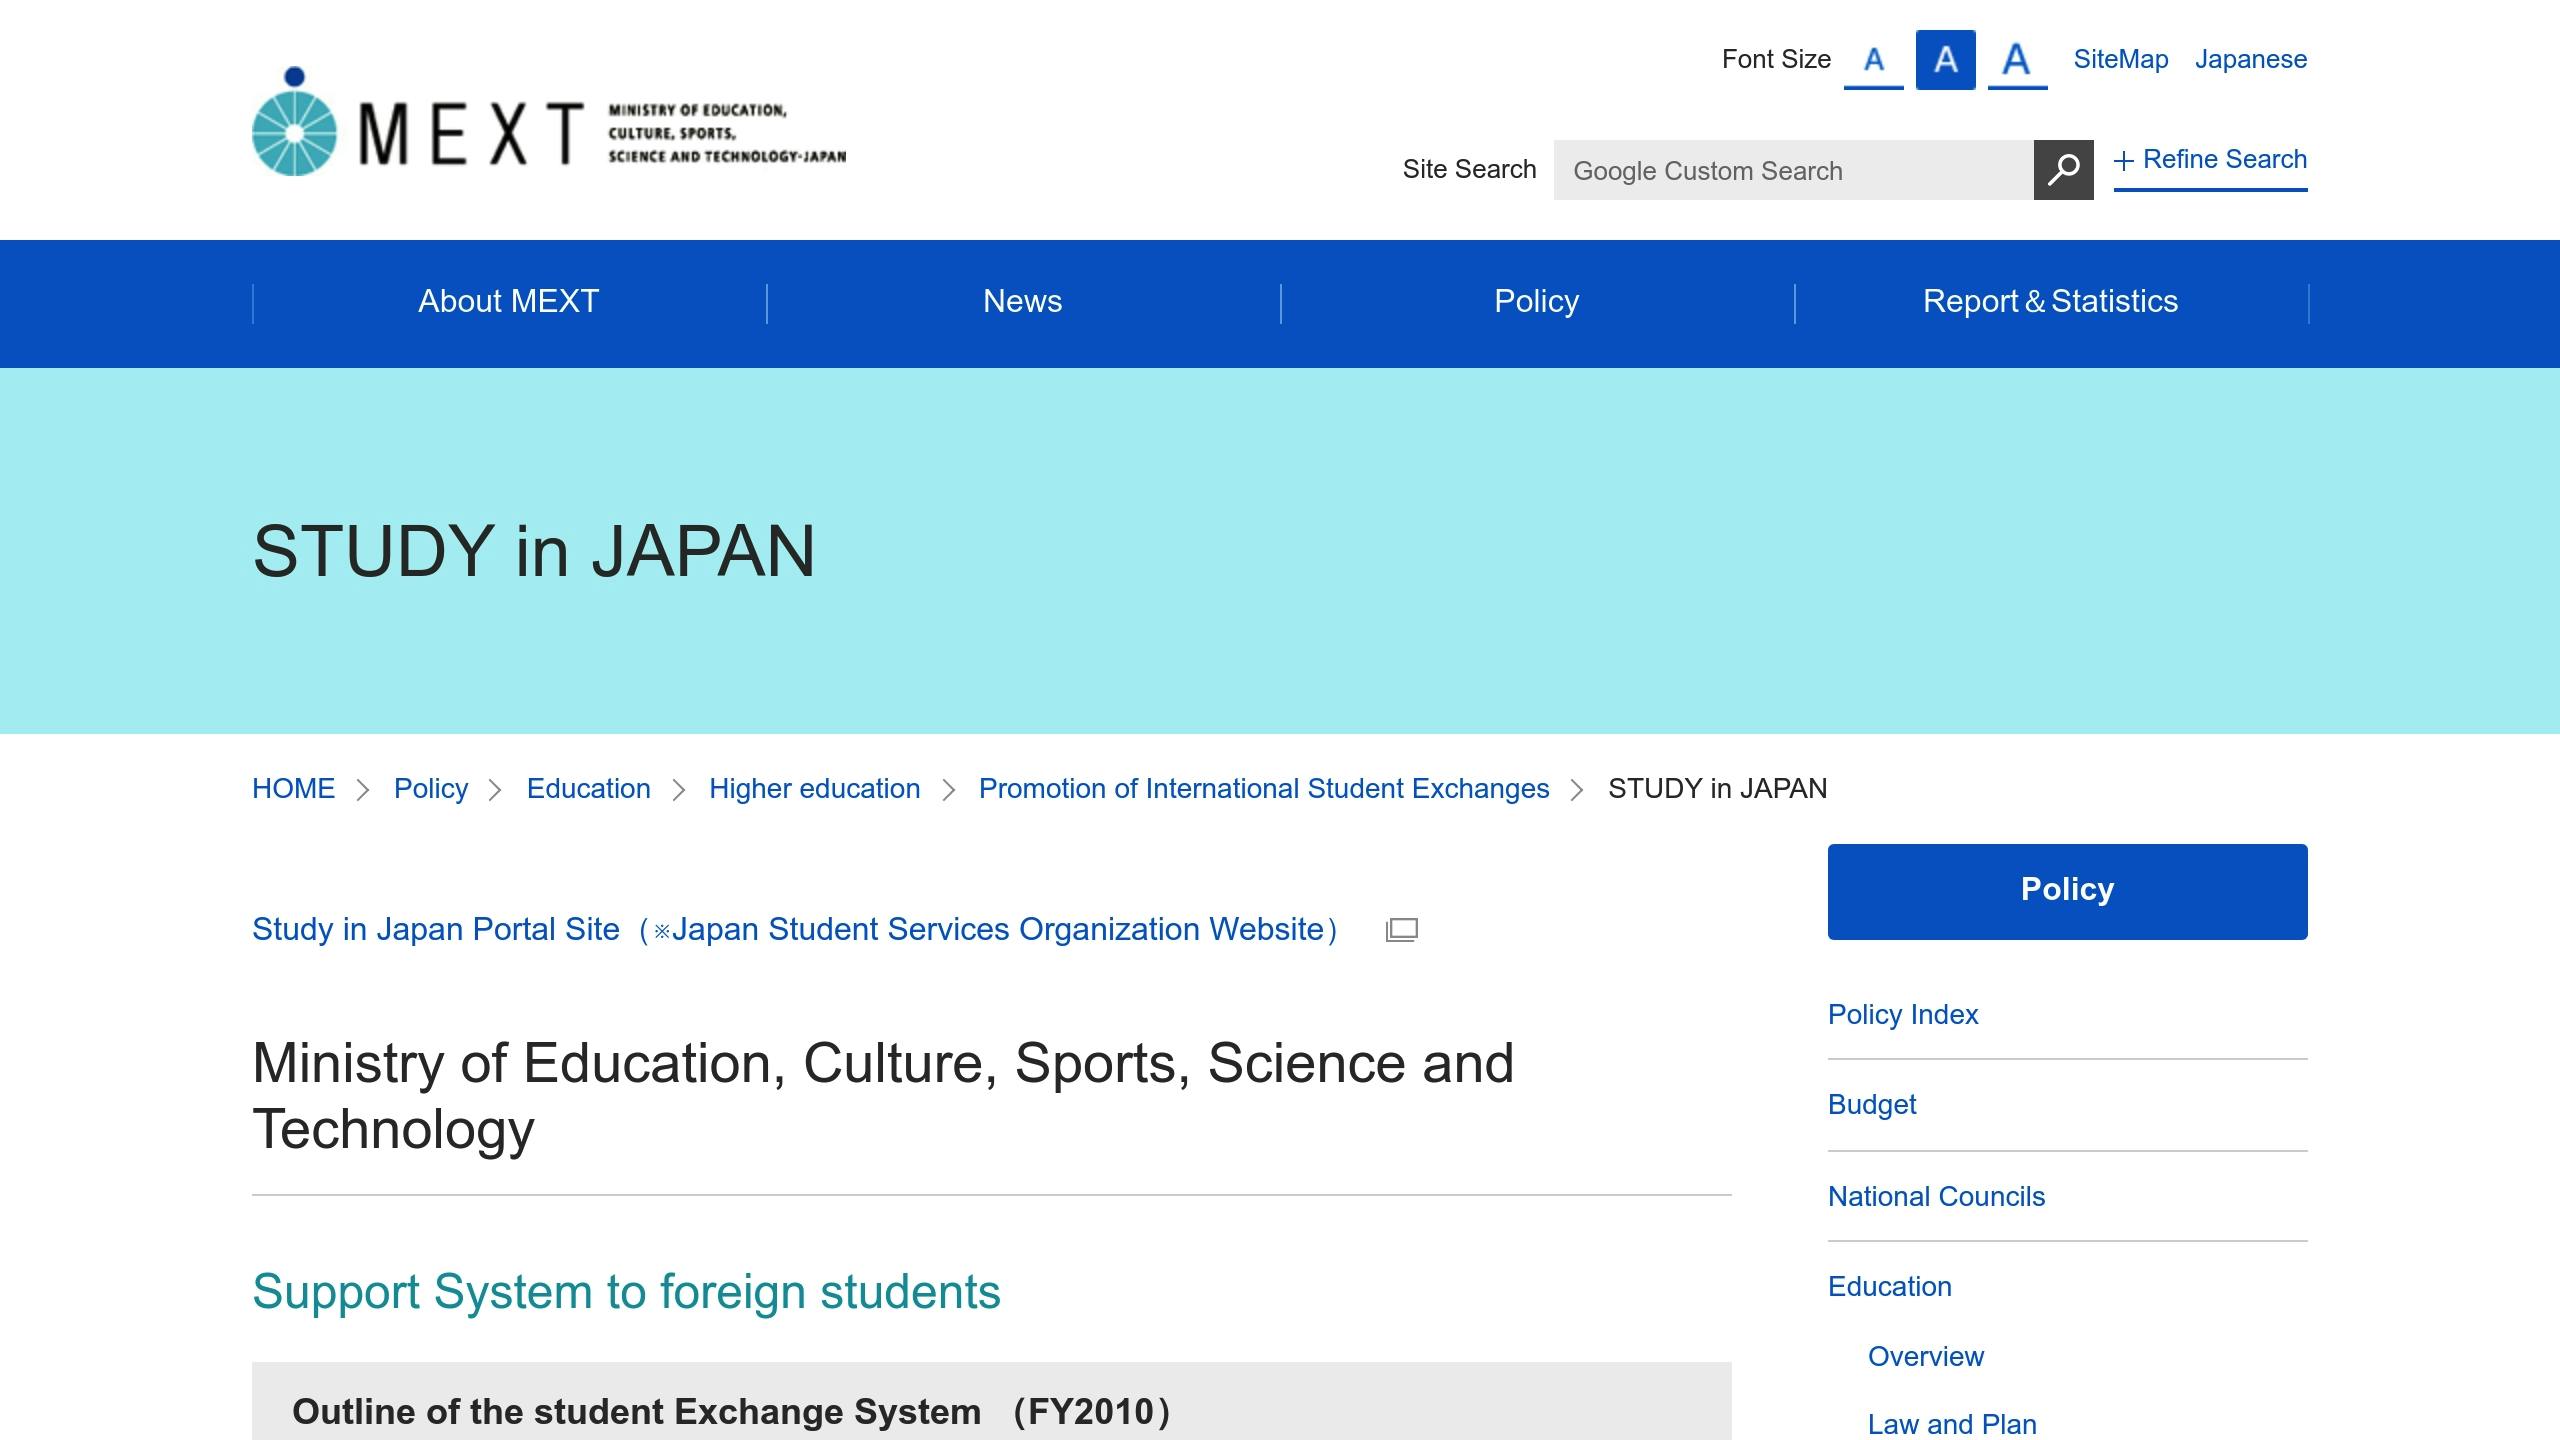
Task: Select the large font size A
Action: 2017,60
